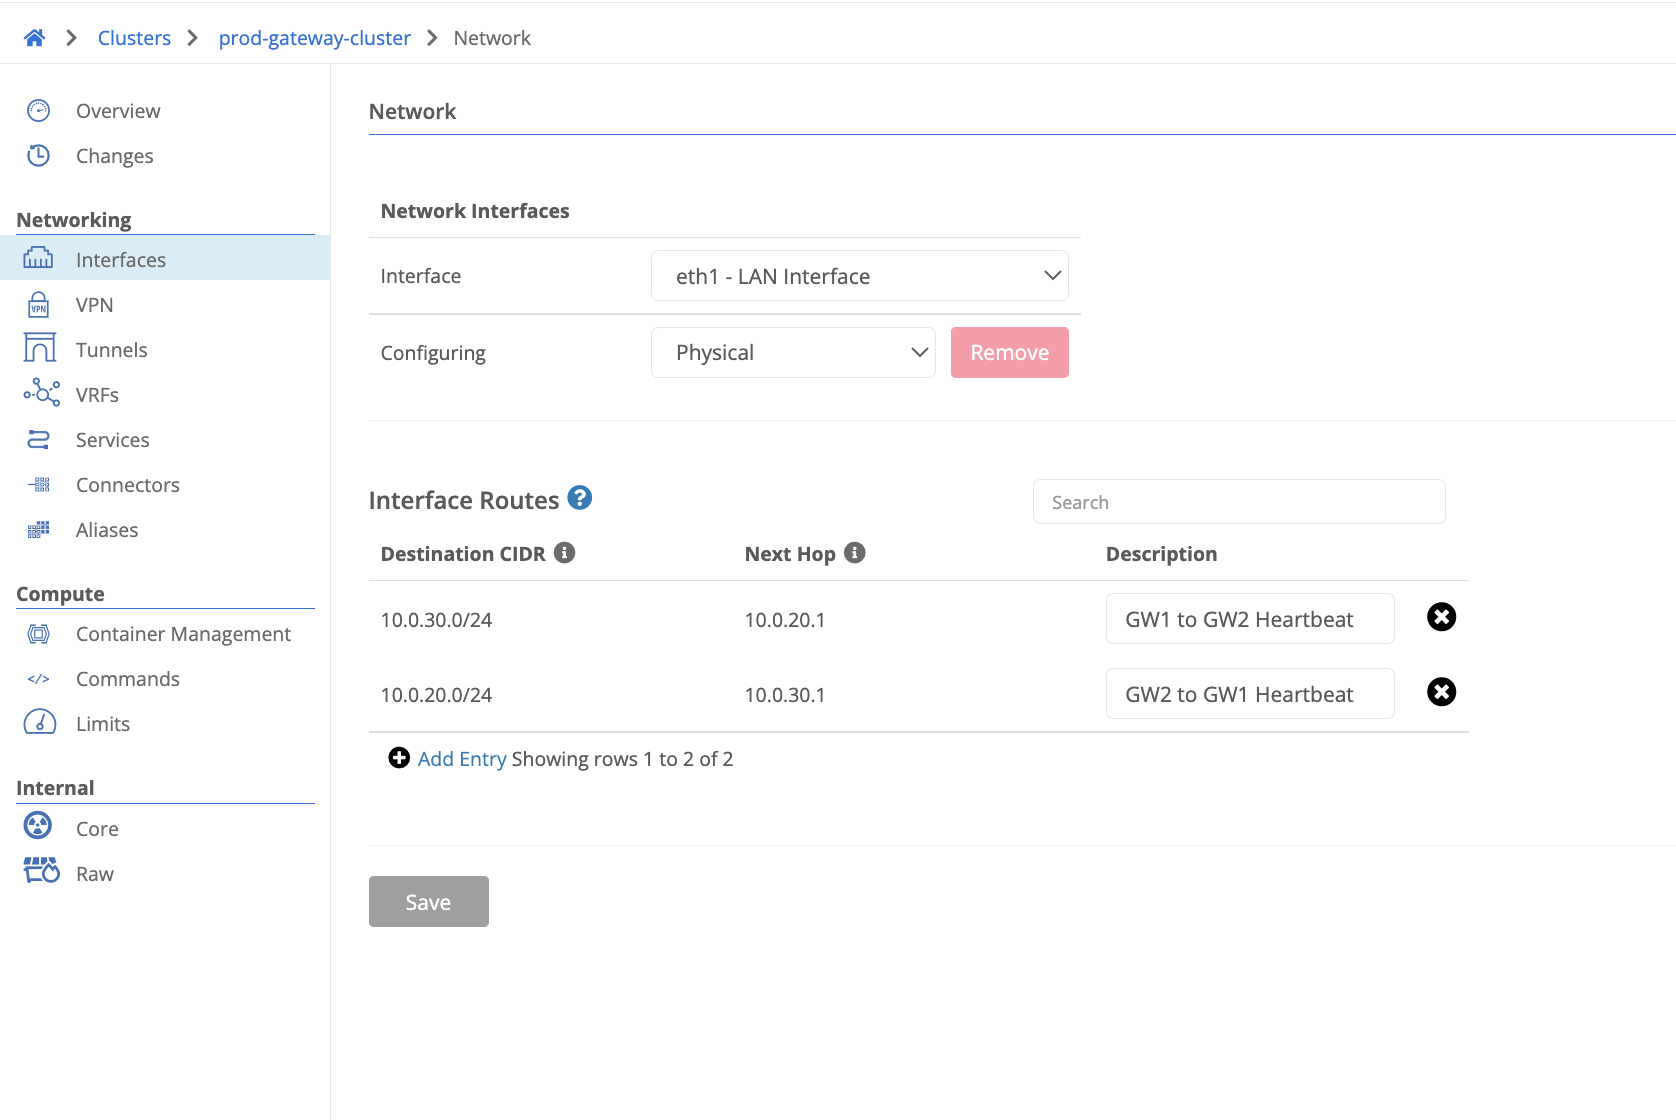Click the Interface Routes help icon
This screenshot has width=1676, height=1120.
580,498
